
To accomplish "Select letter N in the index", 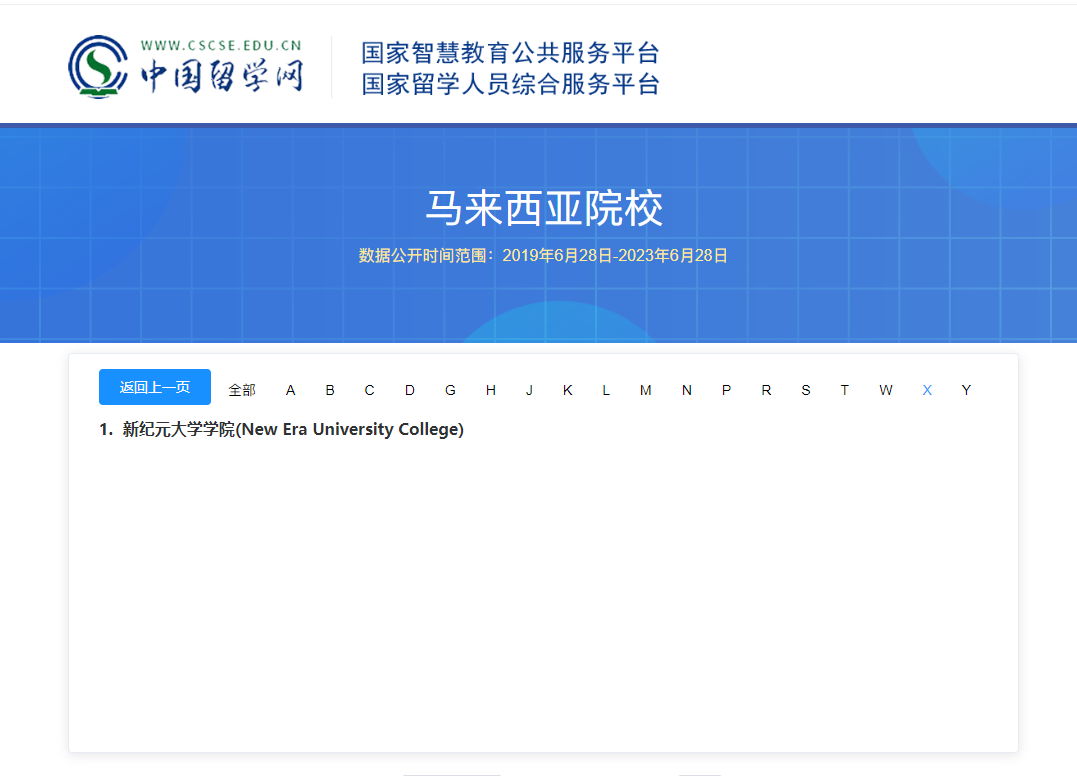I will tap(687, 390).
